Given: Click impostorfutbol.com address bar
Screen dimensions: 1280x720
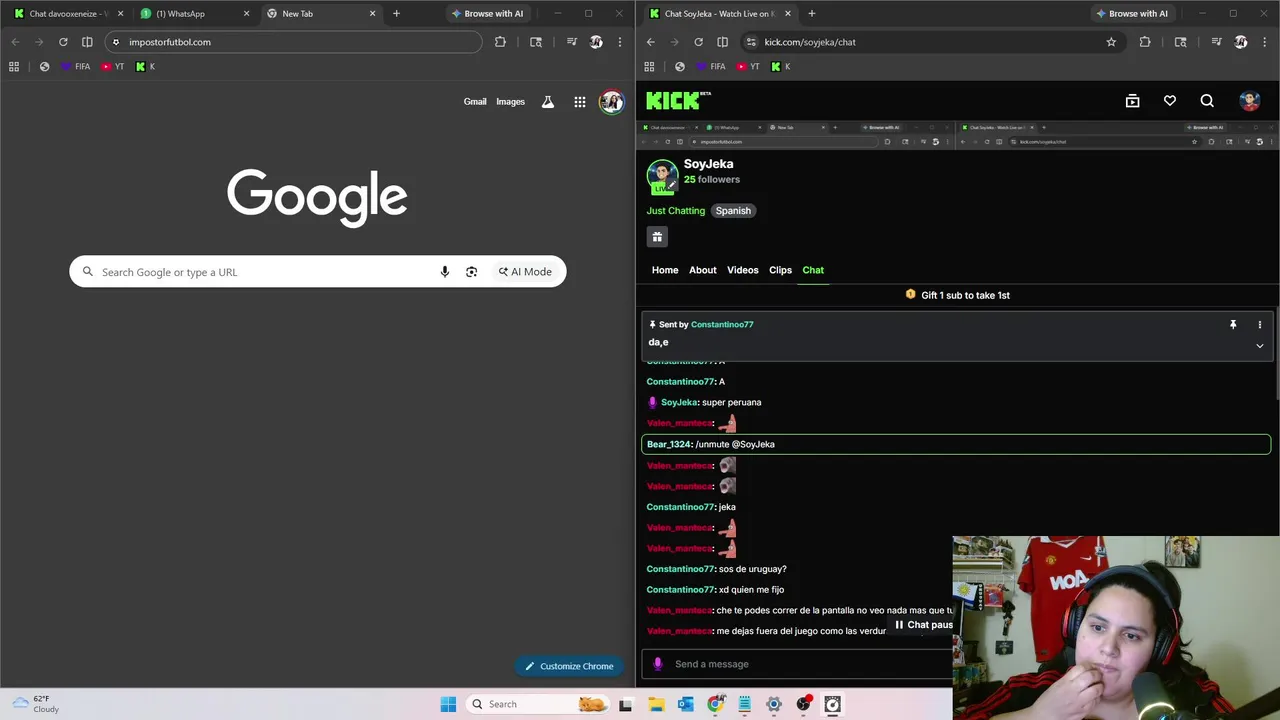Looking at the screenshot, I should click(x=294, y=42).
